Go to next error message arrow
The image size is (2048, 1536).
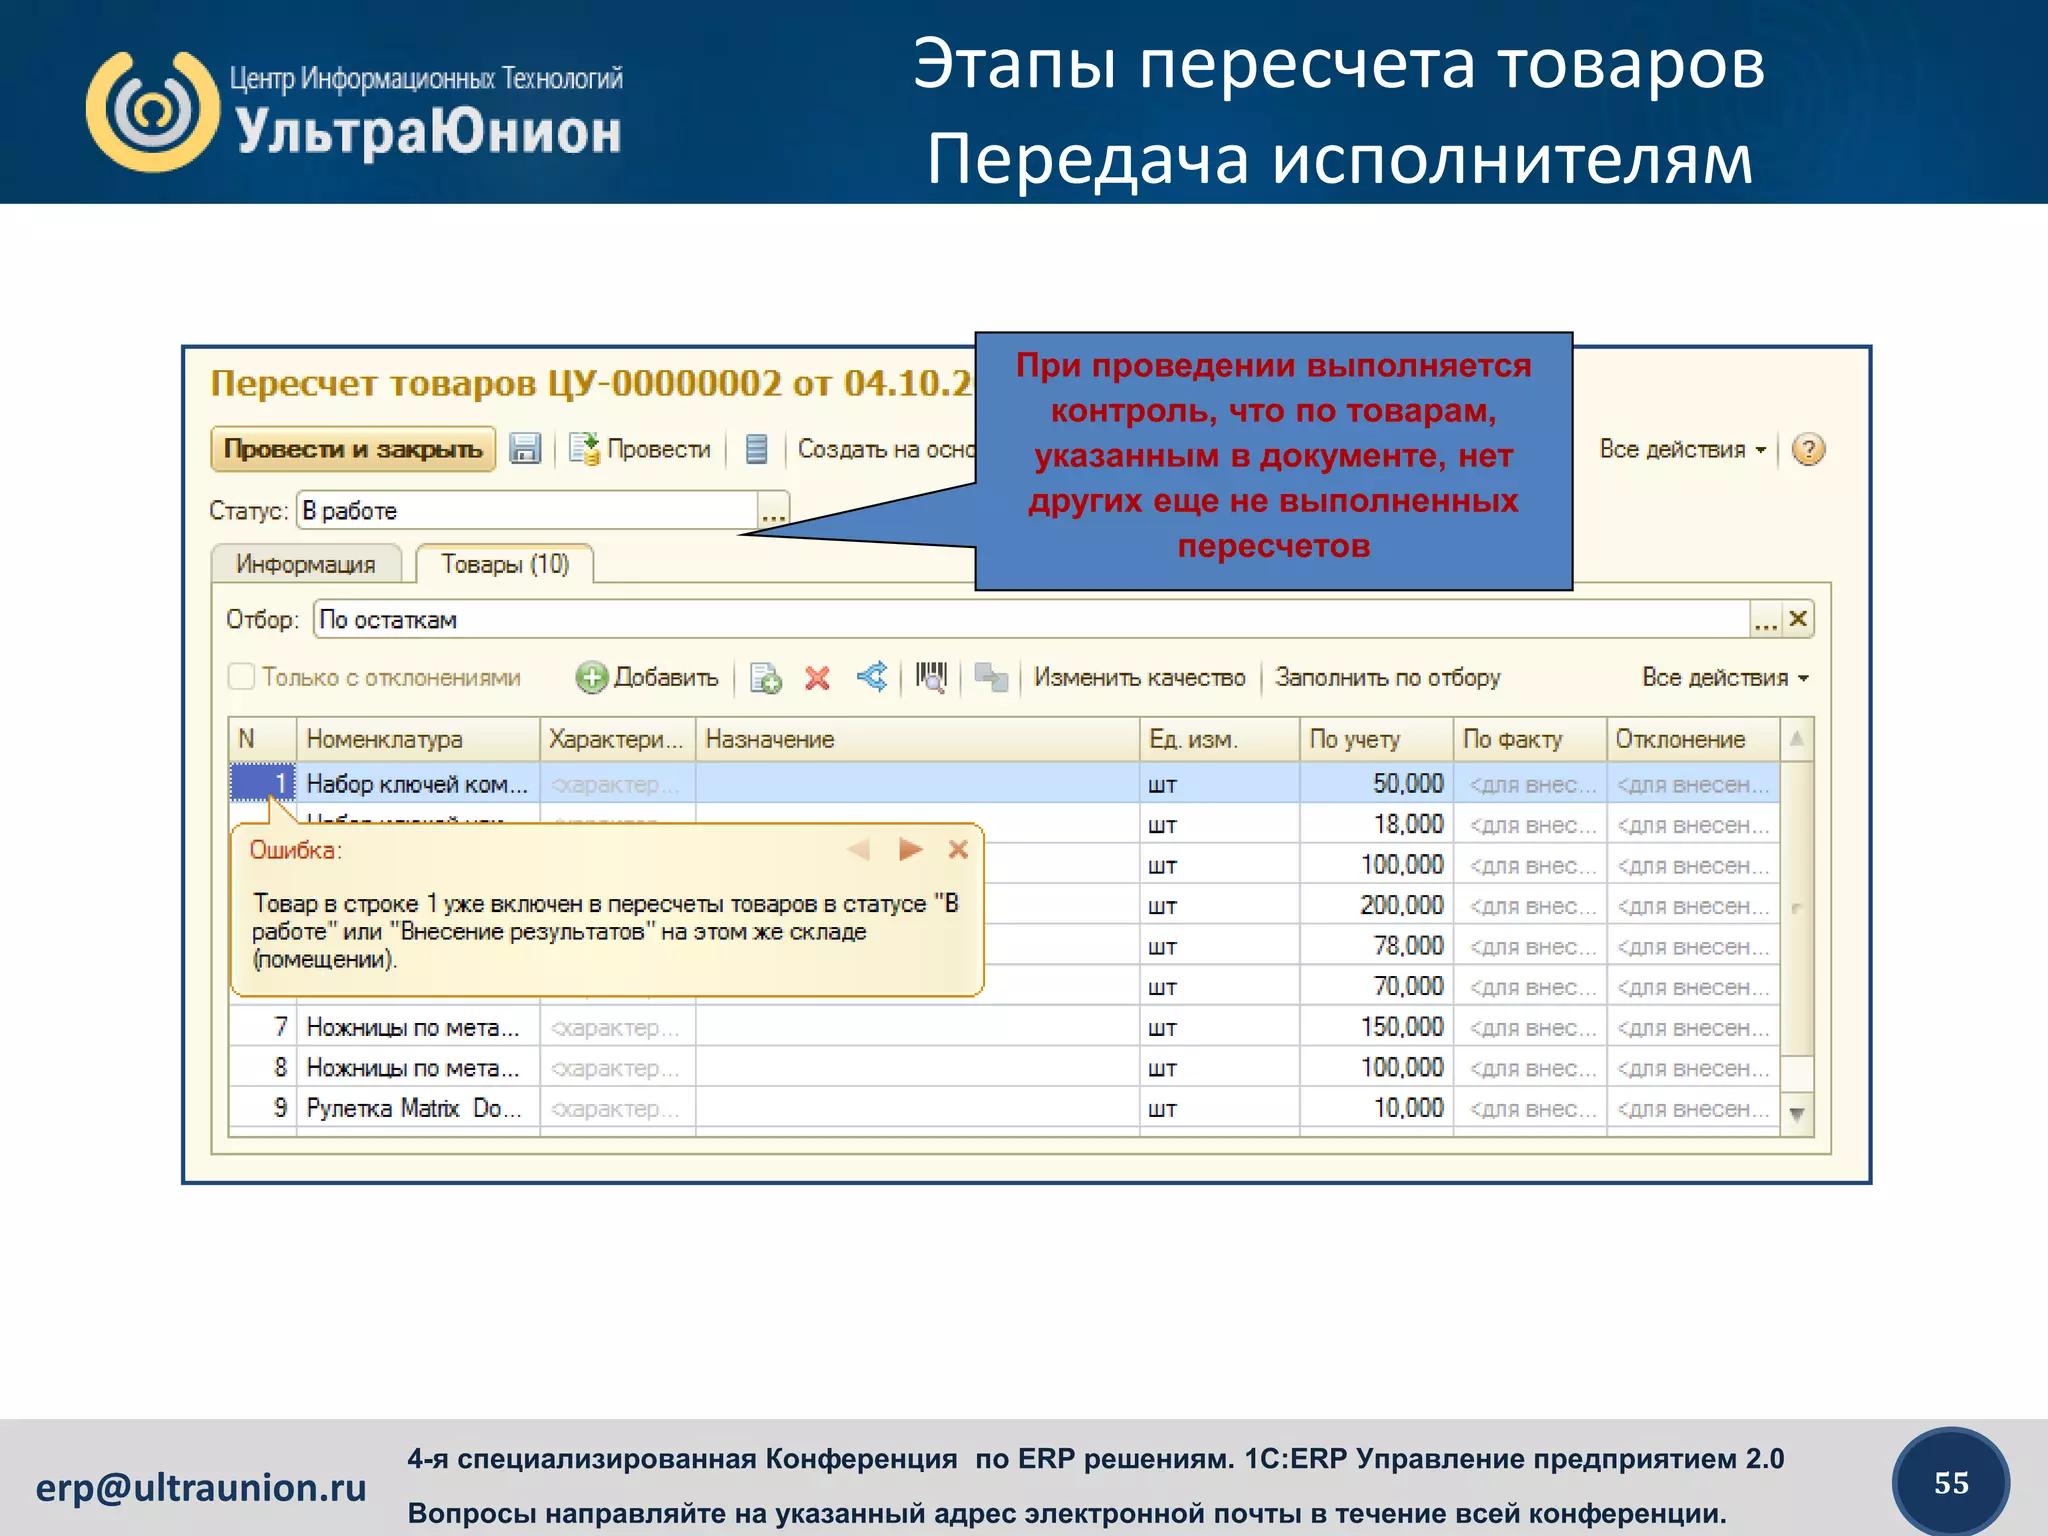pyautogui.click(x=910, y=850)
